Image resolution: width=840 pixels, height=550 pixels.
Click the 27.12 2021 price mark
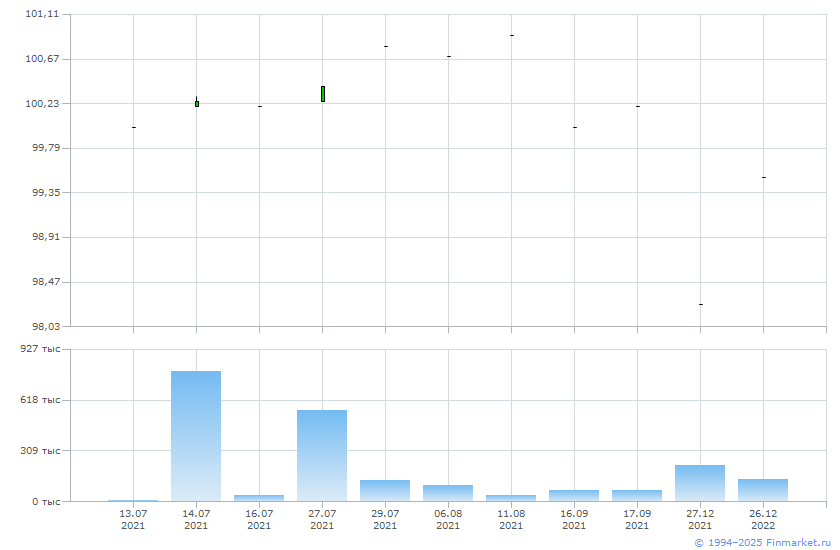pos(701,305)
